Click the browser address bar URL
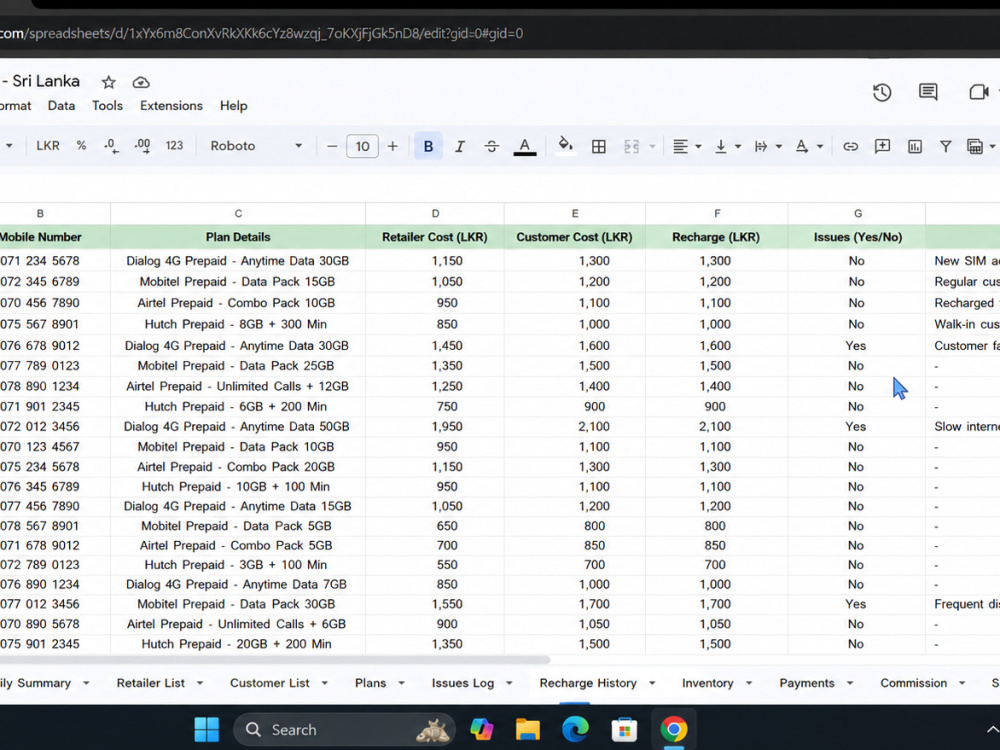 (261, 33)
